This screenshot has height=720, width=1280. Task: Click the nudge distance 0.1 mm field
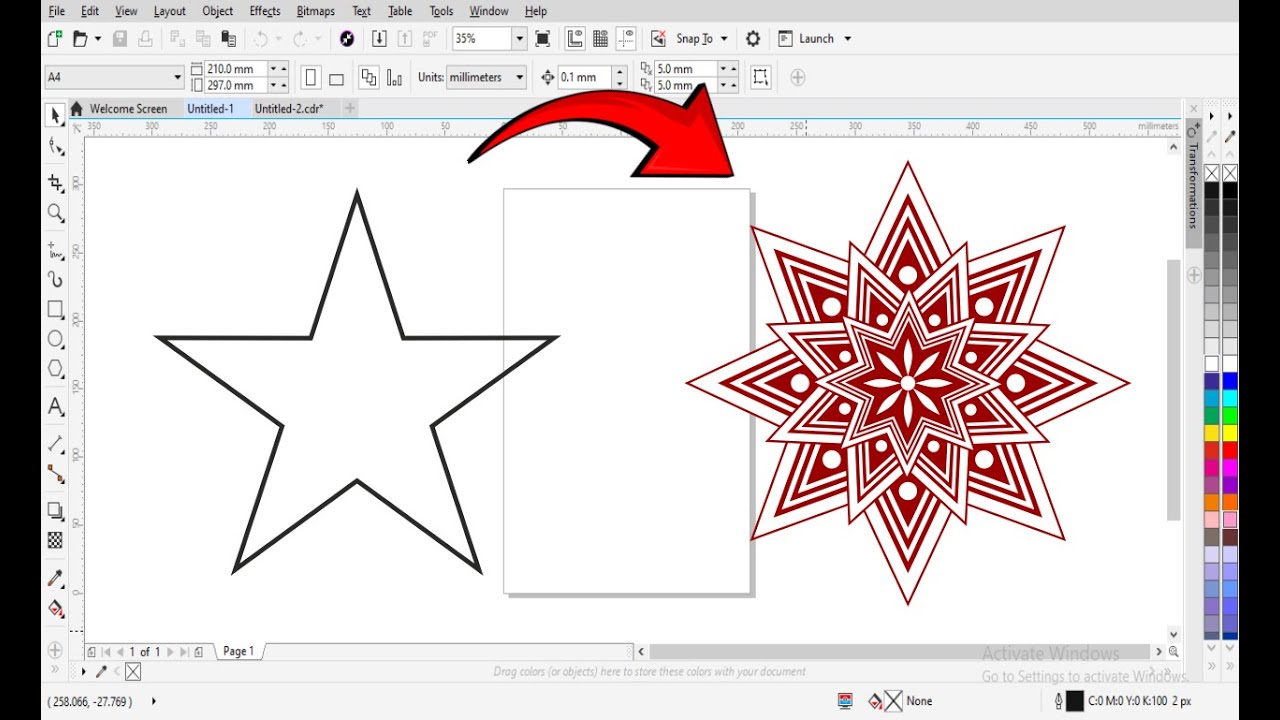pyautogui.click(x=585, y=77)
